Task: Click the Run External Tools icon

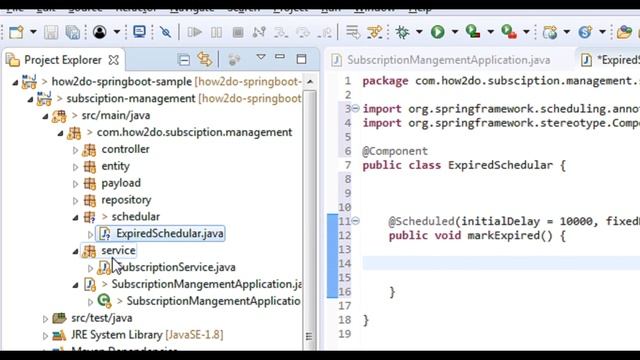Action: click(509, 32)
